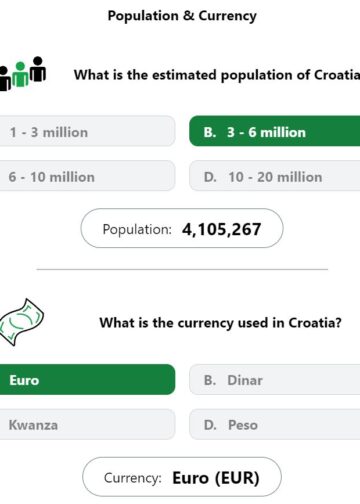
Task: Click the Population & Currency heading
Action: pyautogui.click(x=182, y=16)
